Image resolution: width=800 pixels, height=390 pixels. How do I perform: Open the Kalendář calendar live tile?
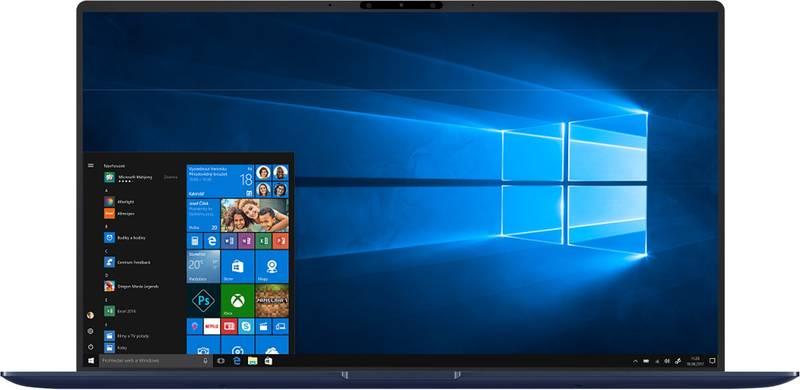(x=220, y=181)
